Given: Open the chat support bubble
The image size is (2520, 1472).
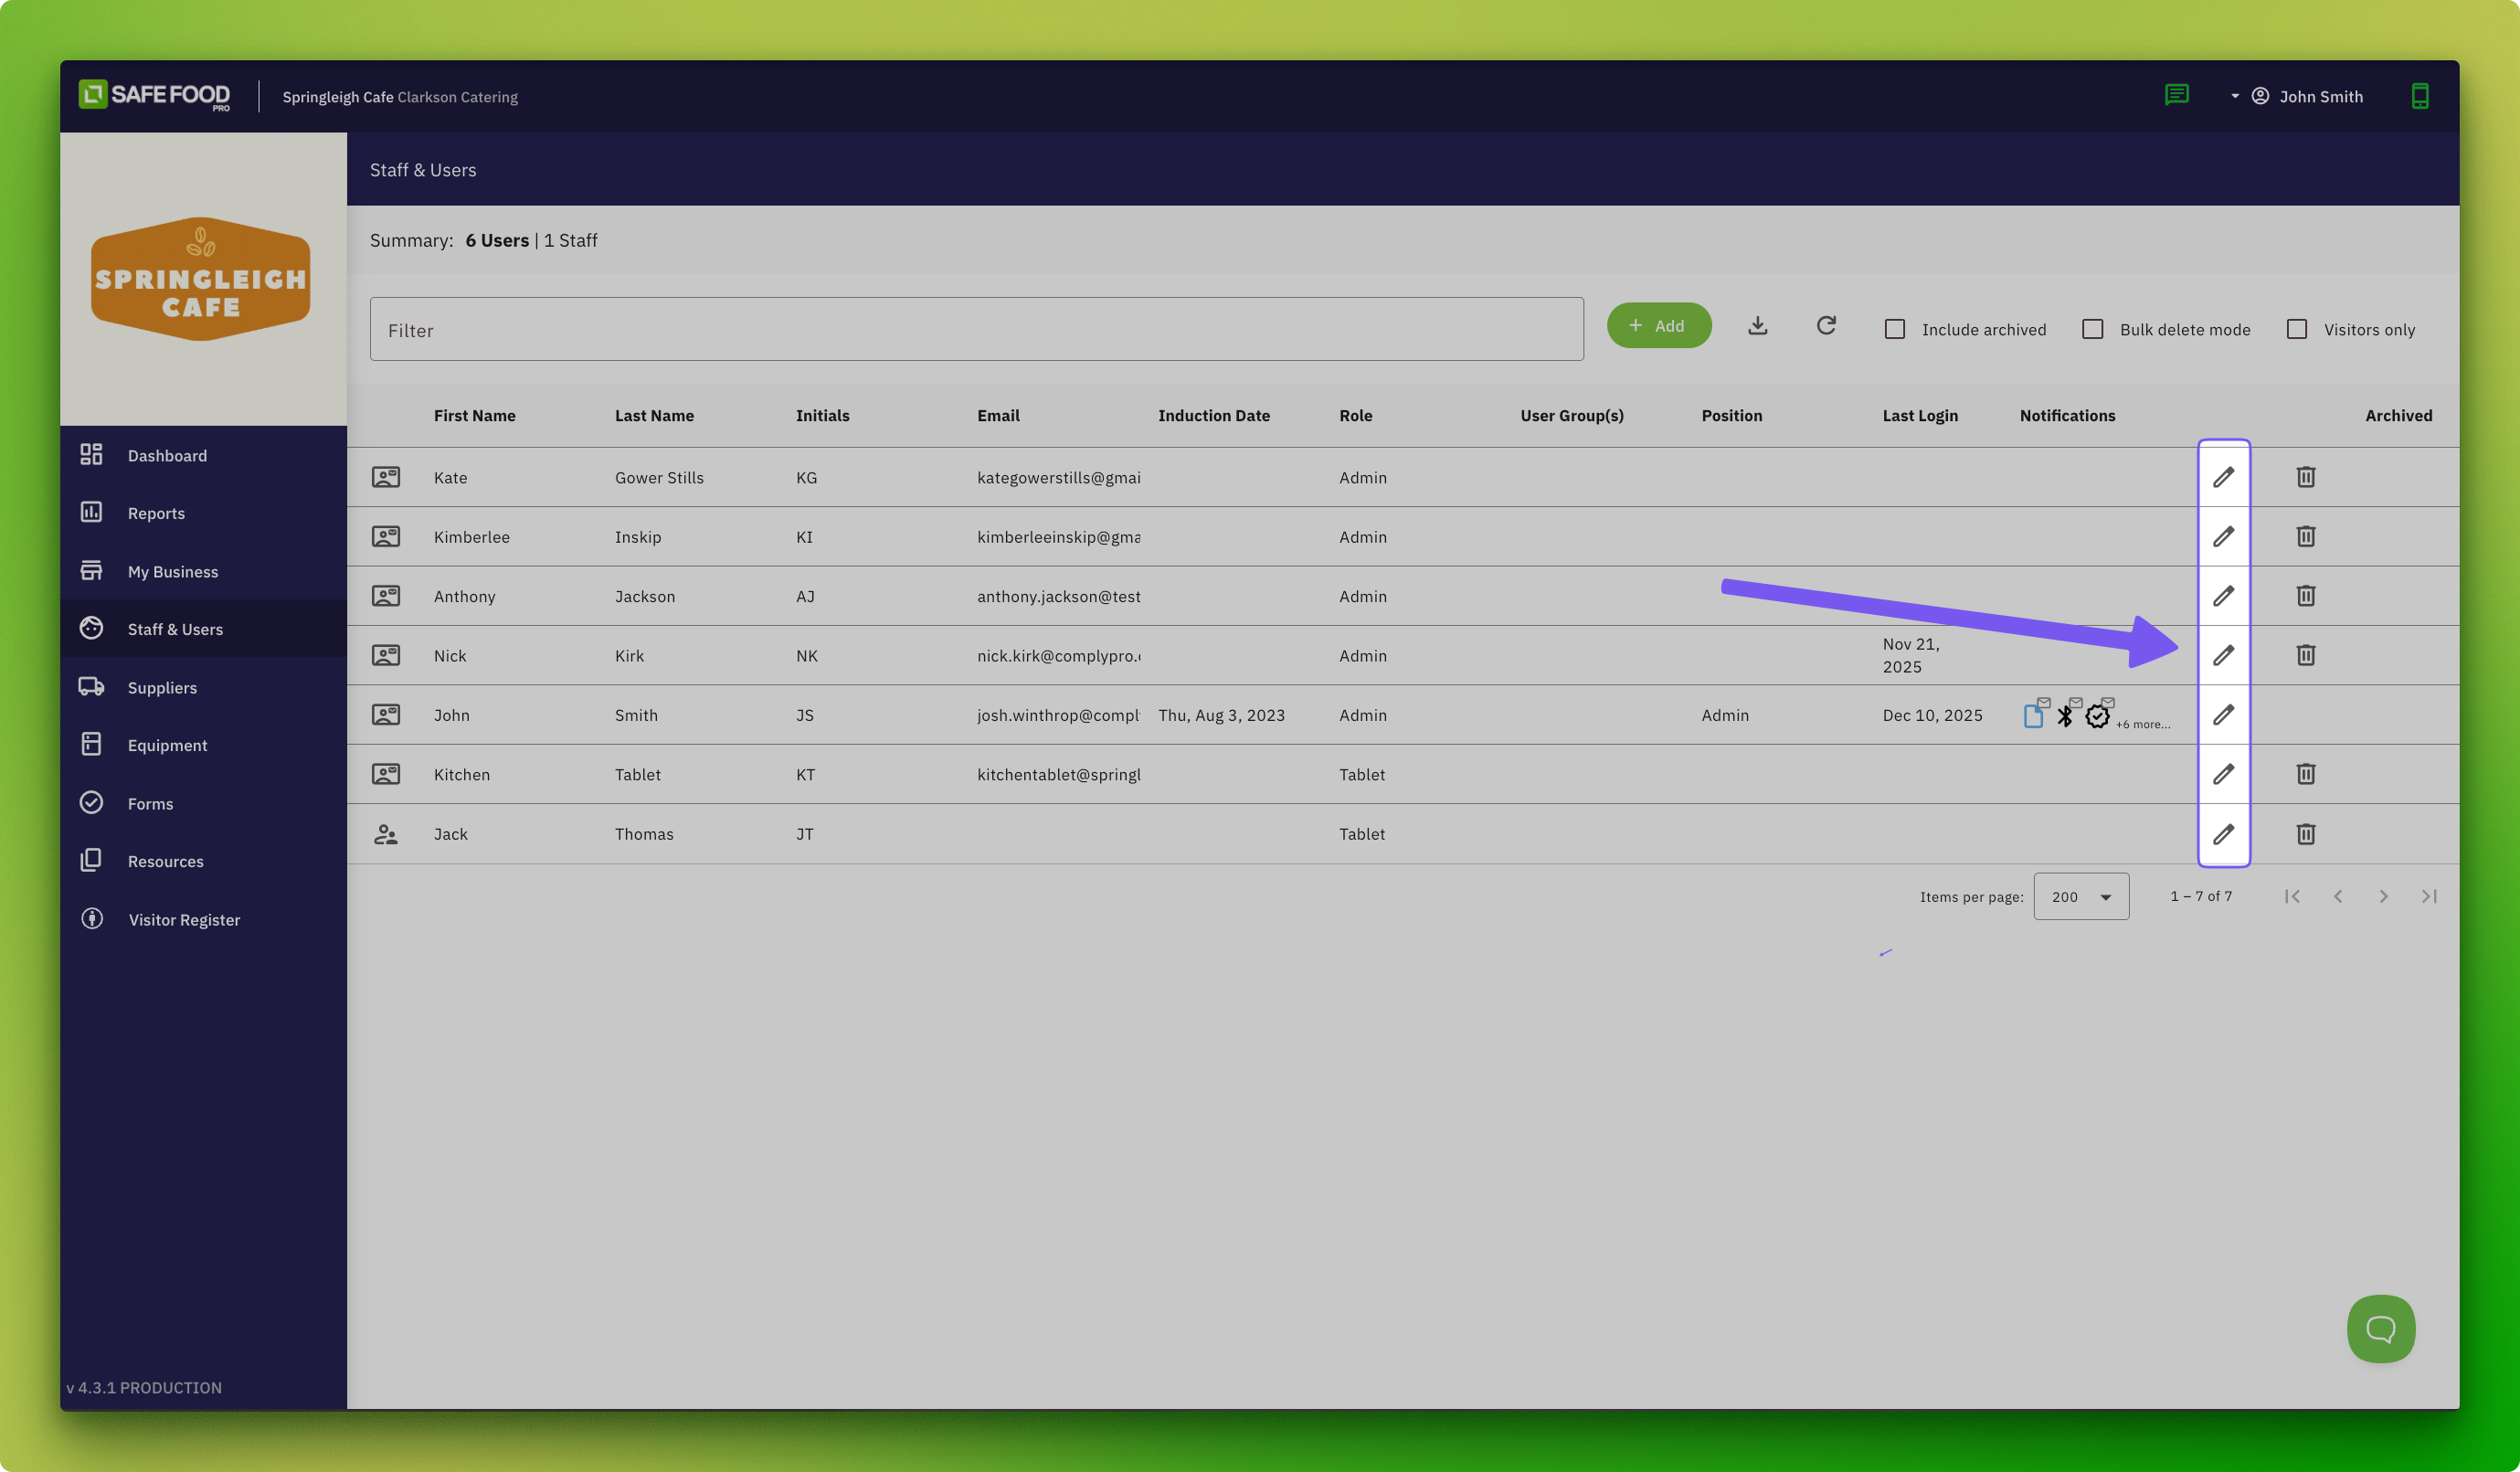Looking at the screenshot, I should pyautogui.click(x=2380, y=1328).
